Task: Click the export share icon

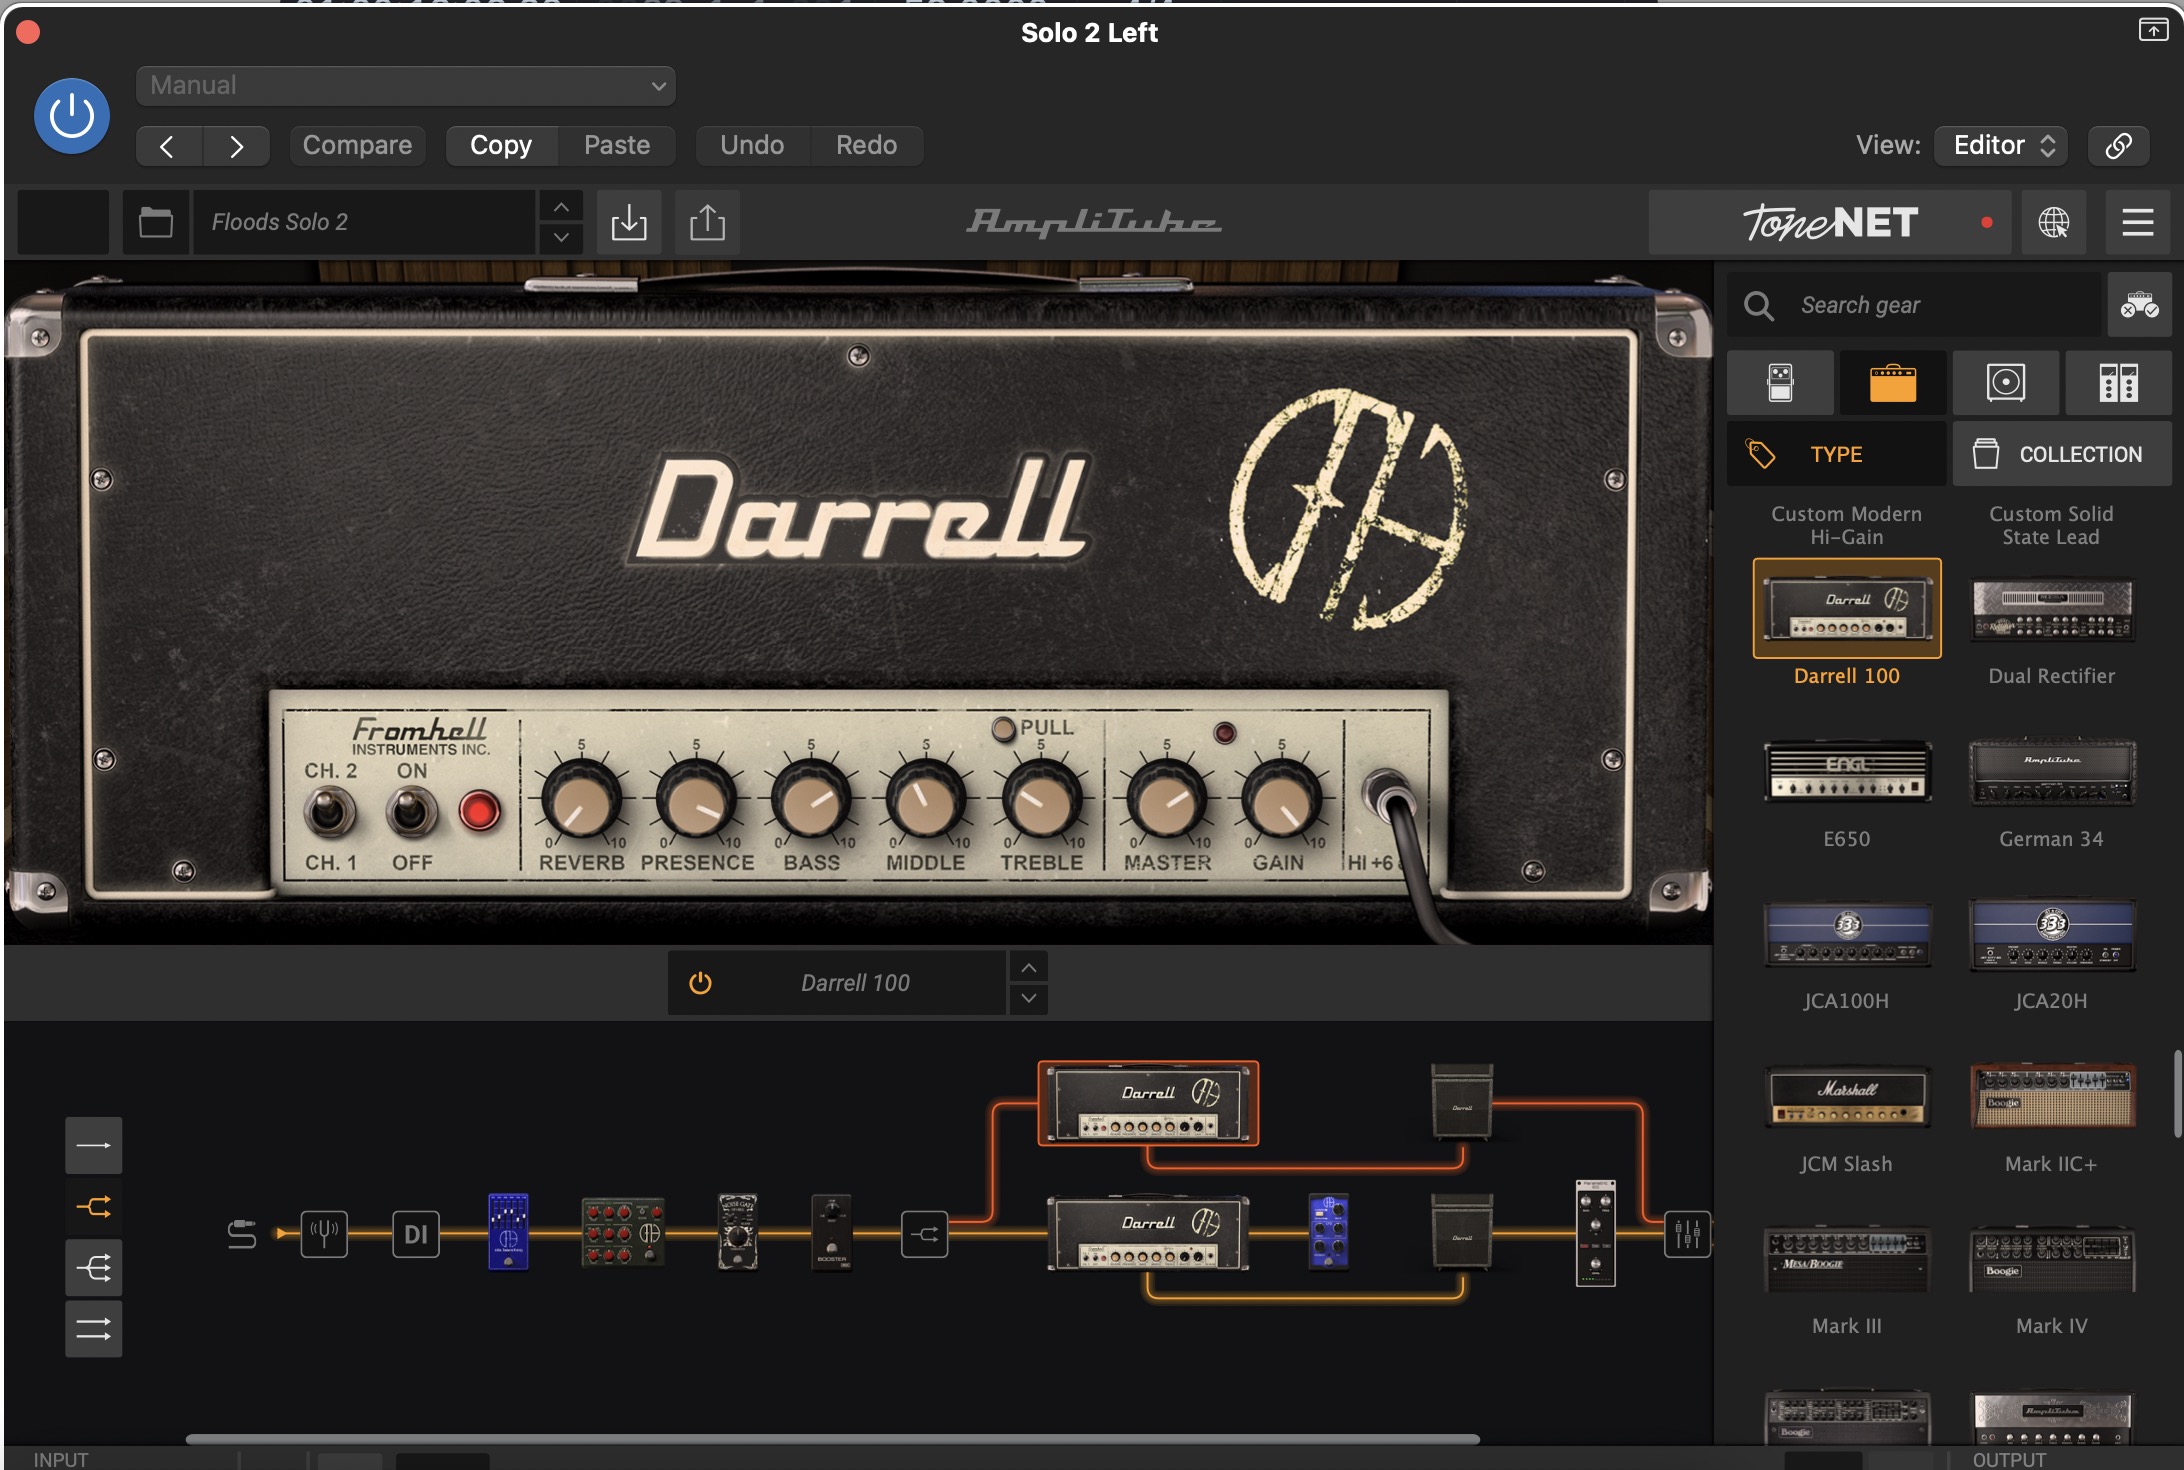Action: 708,222
